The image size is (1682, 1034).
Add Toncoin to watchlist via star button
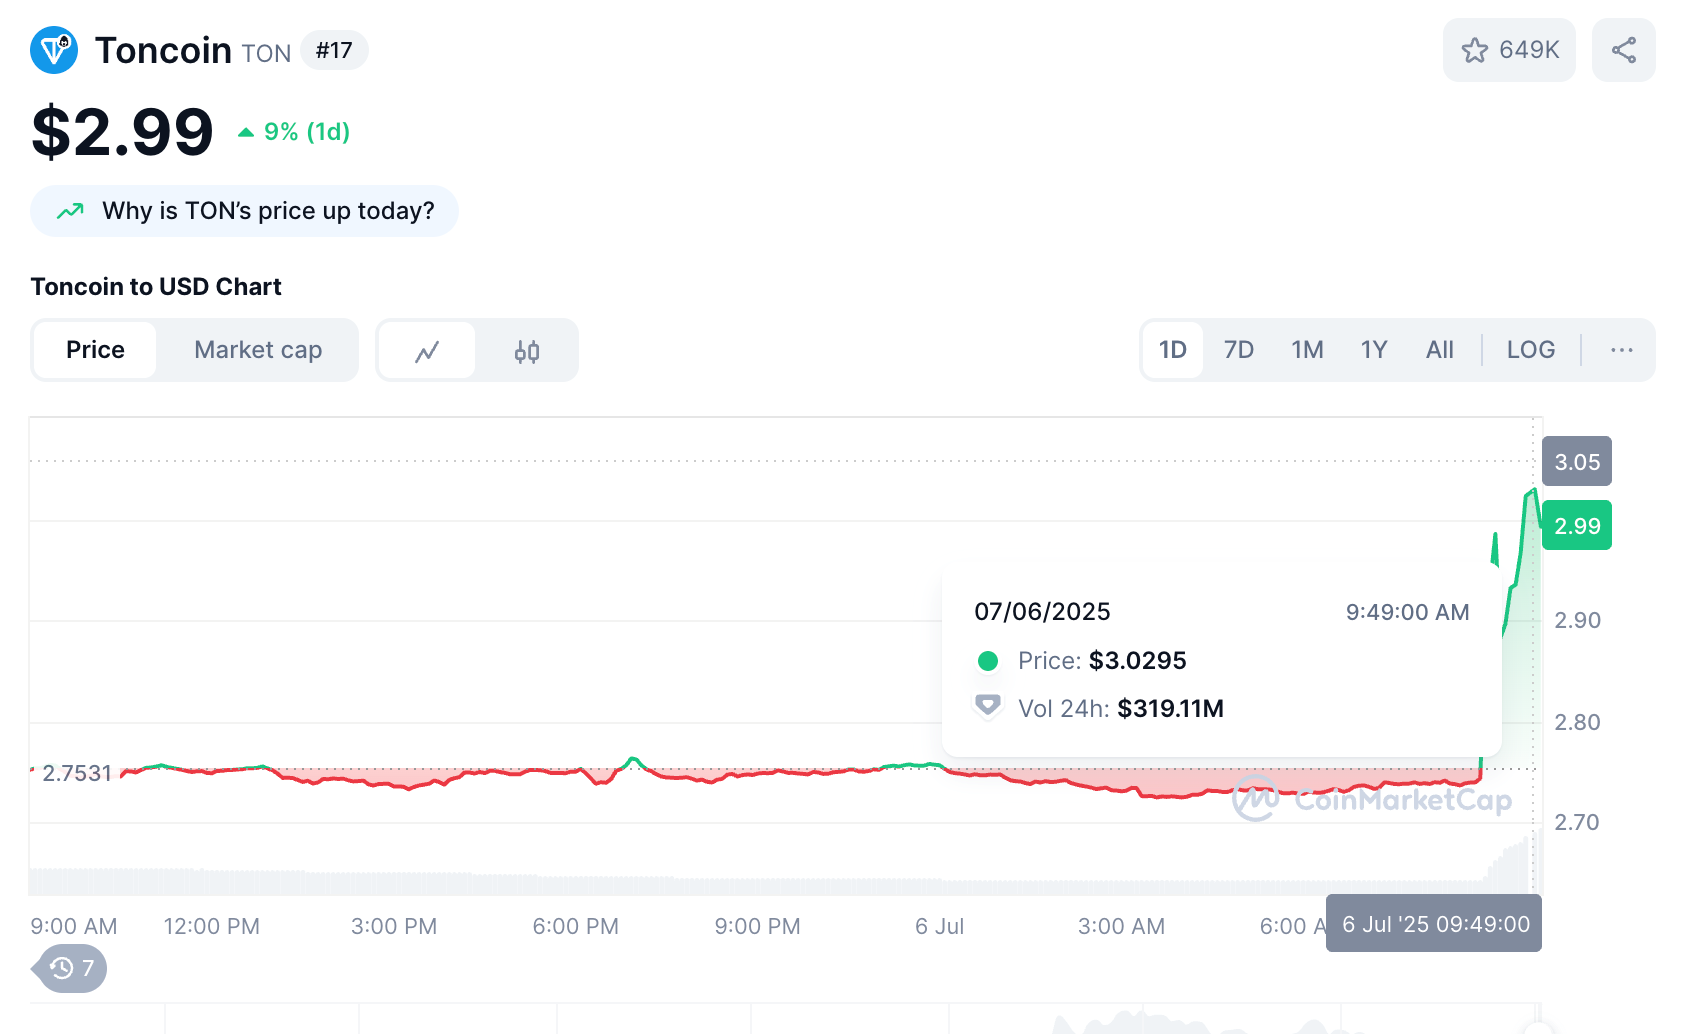1509,50
